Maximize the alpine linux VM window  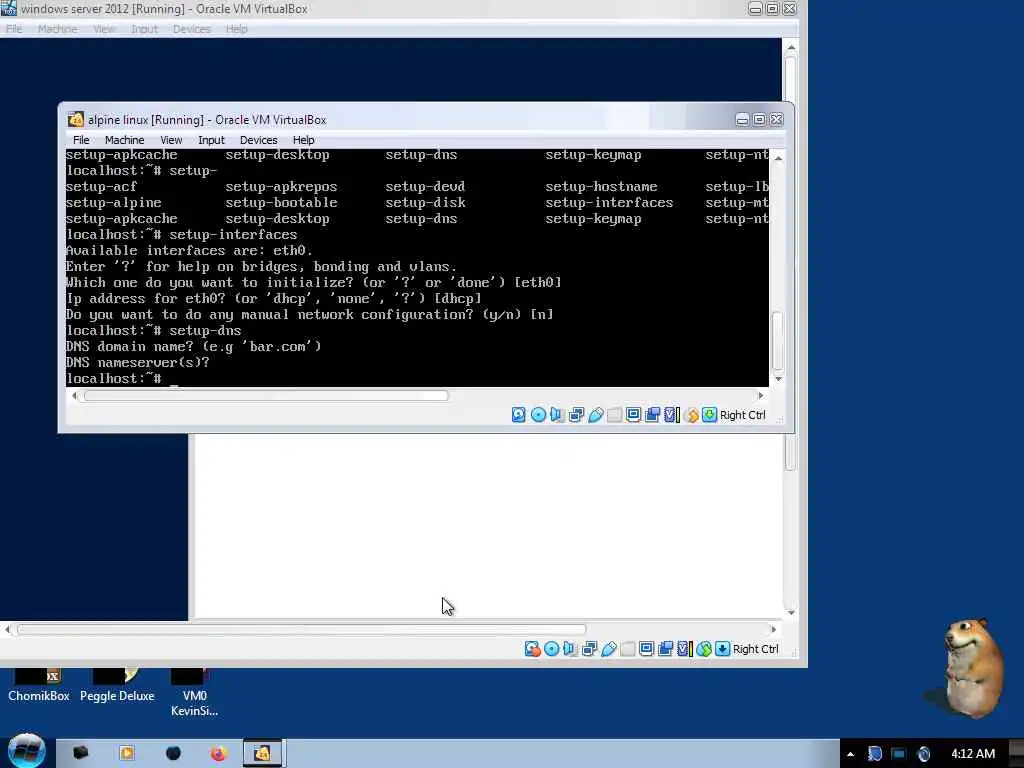pos(759,120)
